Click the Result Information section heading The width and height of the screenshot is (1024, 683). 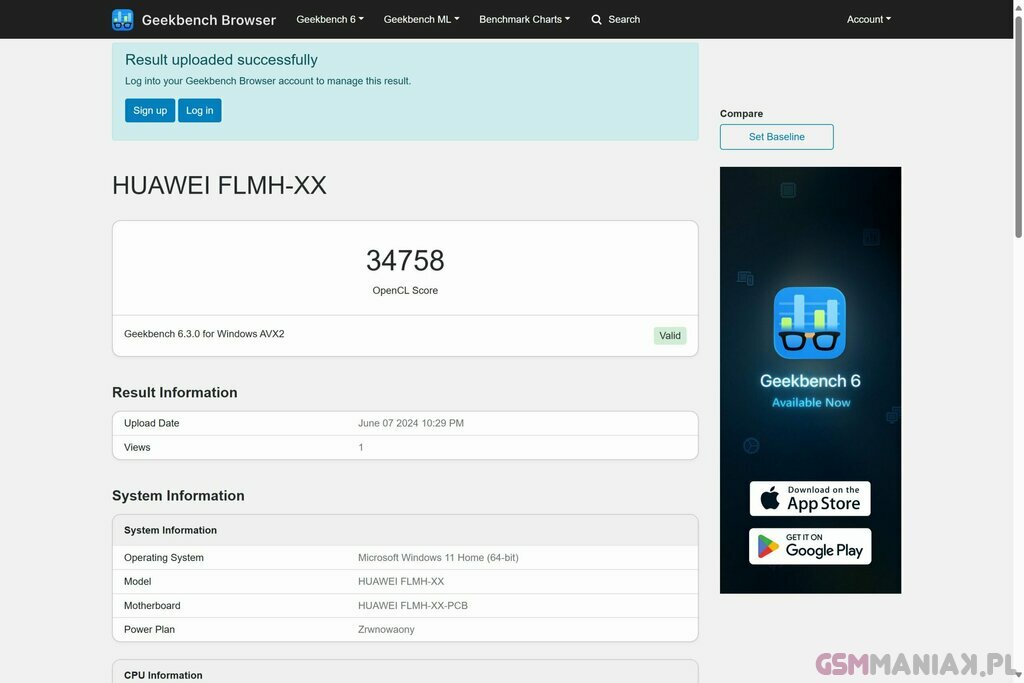174,392
